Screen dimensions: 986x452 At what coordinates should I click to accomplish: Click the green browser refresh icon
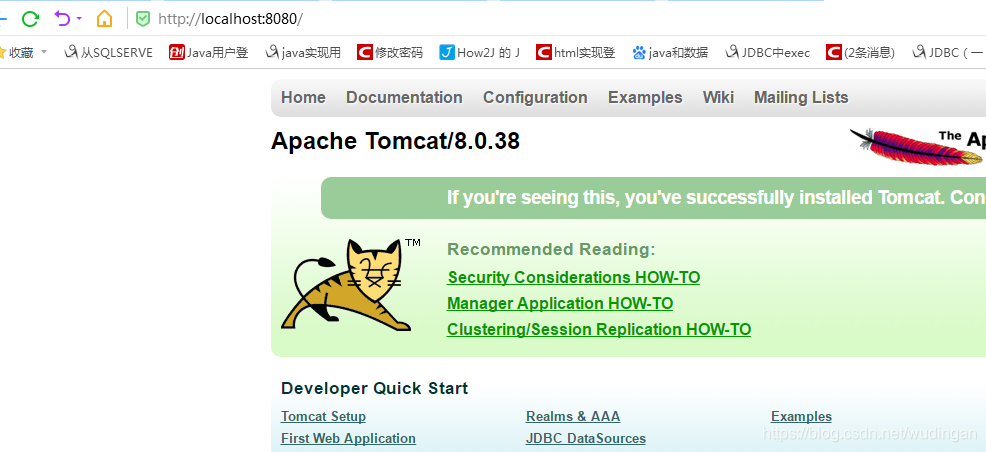point(30,19)
